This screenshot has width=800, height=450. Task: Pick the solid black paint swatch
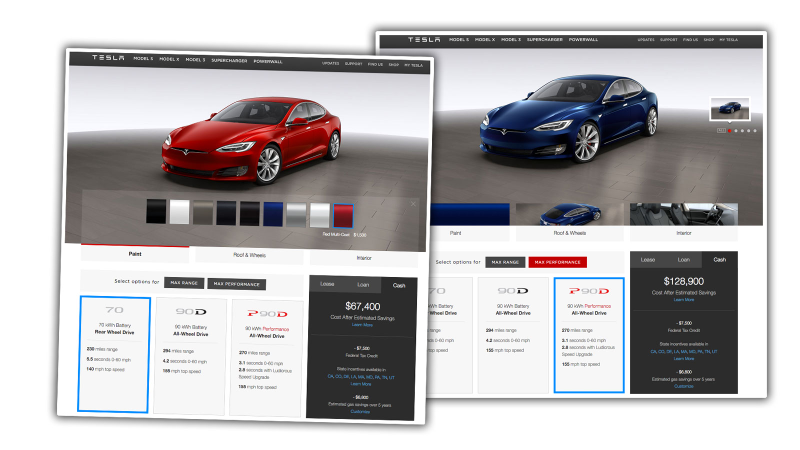point(156,212)
